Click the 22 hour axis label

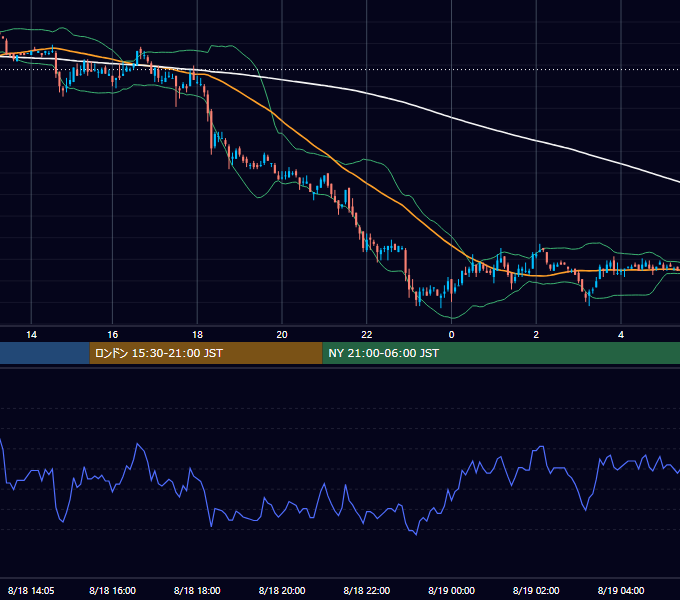pos(367,335)
